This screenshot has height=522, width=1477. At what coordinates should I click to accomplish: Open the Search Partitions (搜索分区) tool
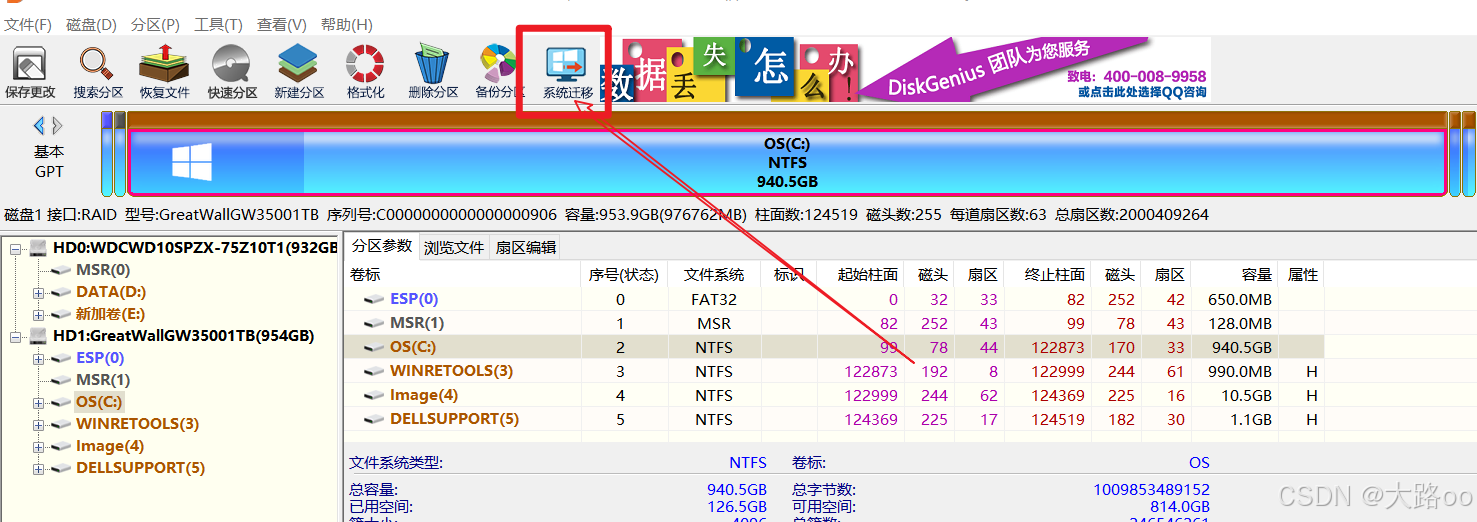pyautogui.click(x=98, y=72)
